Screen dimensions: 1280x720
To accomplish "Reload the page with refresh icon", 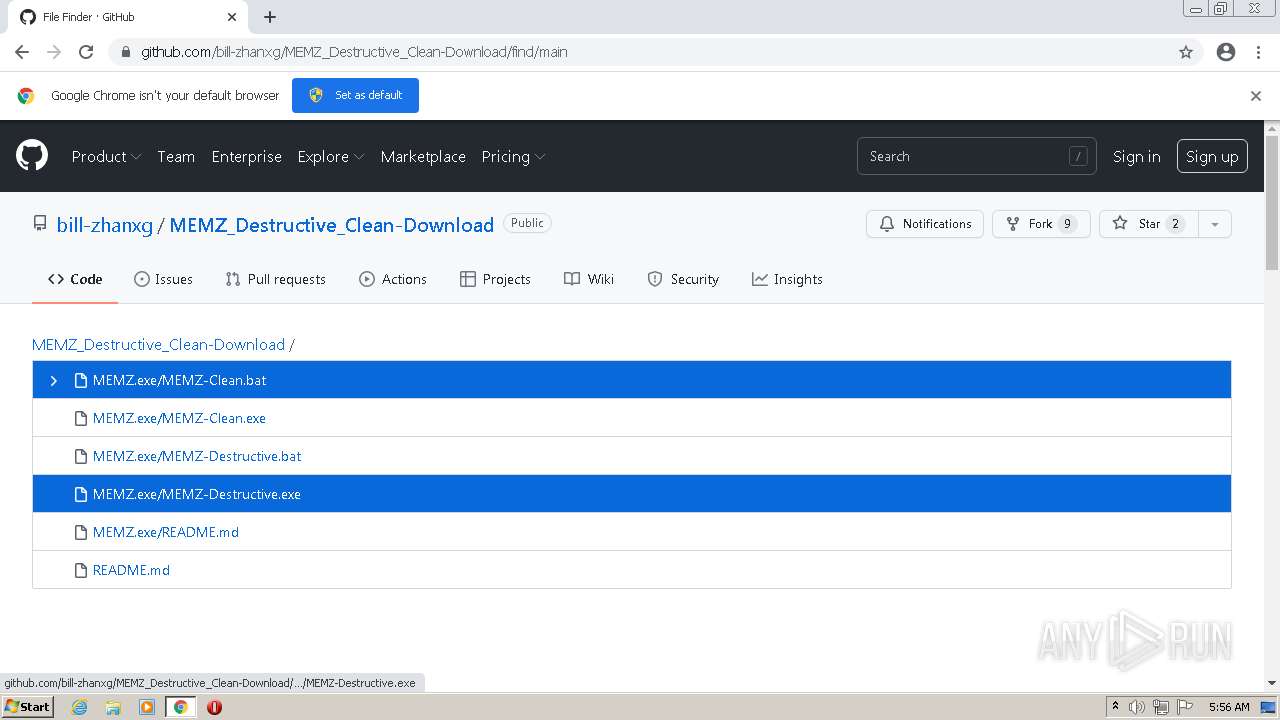I will tap(86, 52).
